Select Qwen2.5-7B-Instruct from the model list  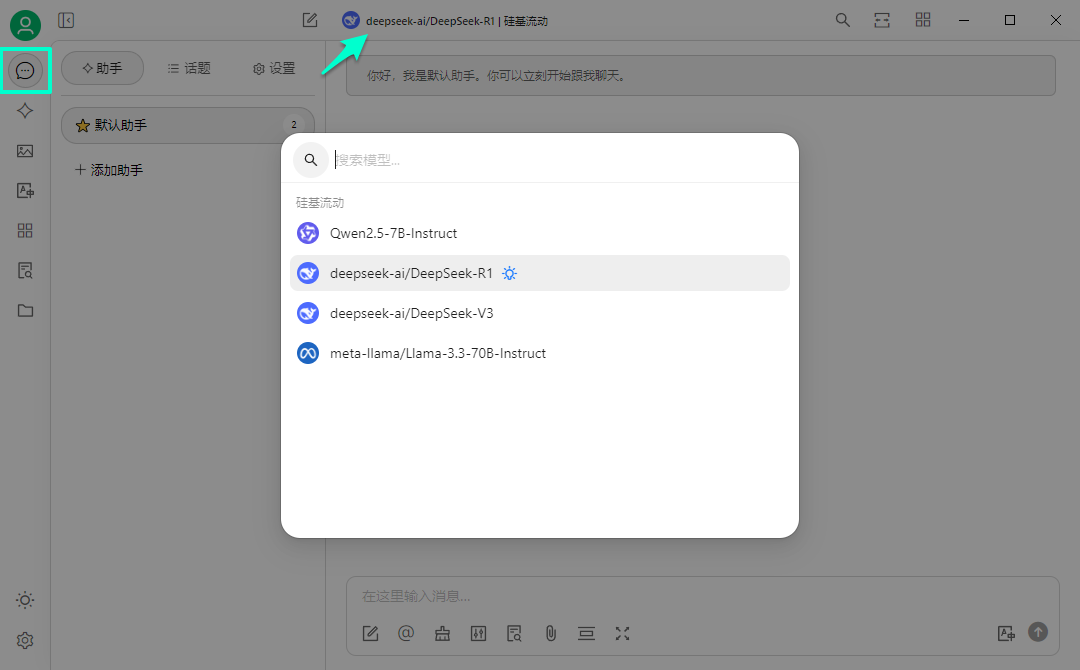393,233
